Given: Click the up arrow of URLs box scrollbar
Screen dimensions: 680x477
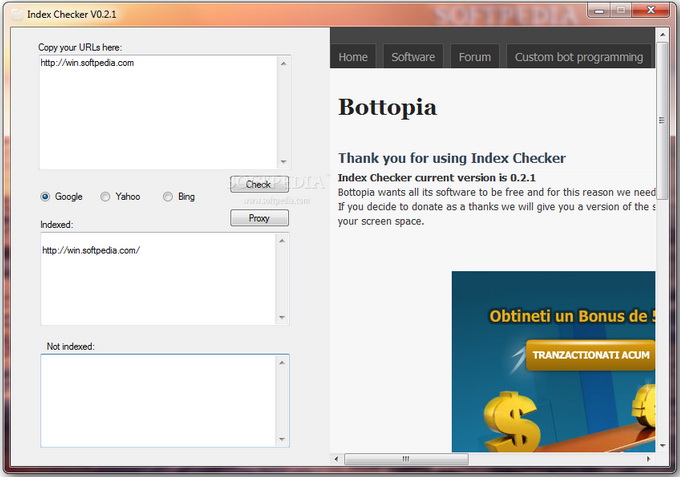Looking at the screenshot, I should [x=284, y=63].
